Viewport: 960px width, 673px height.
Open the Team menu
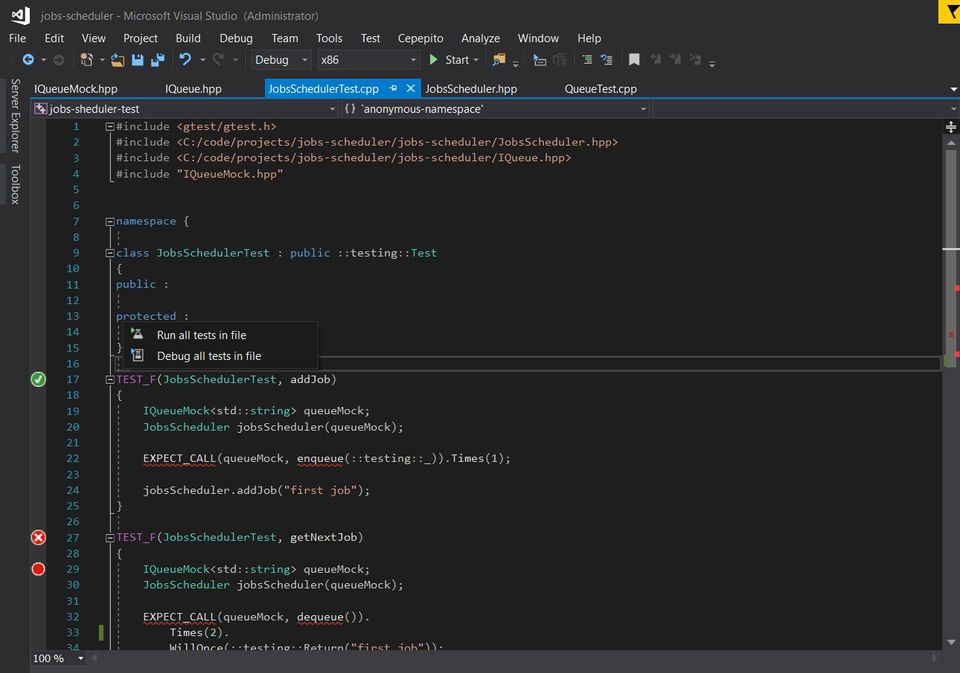(x=285, y=38)
